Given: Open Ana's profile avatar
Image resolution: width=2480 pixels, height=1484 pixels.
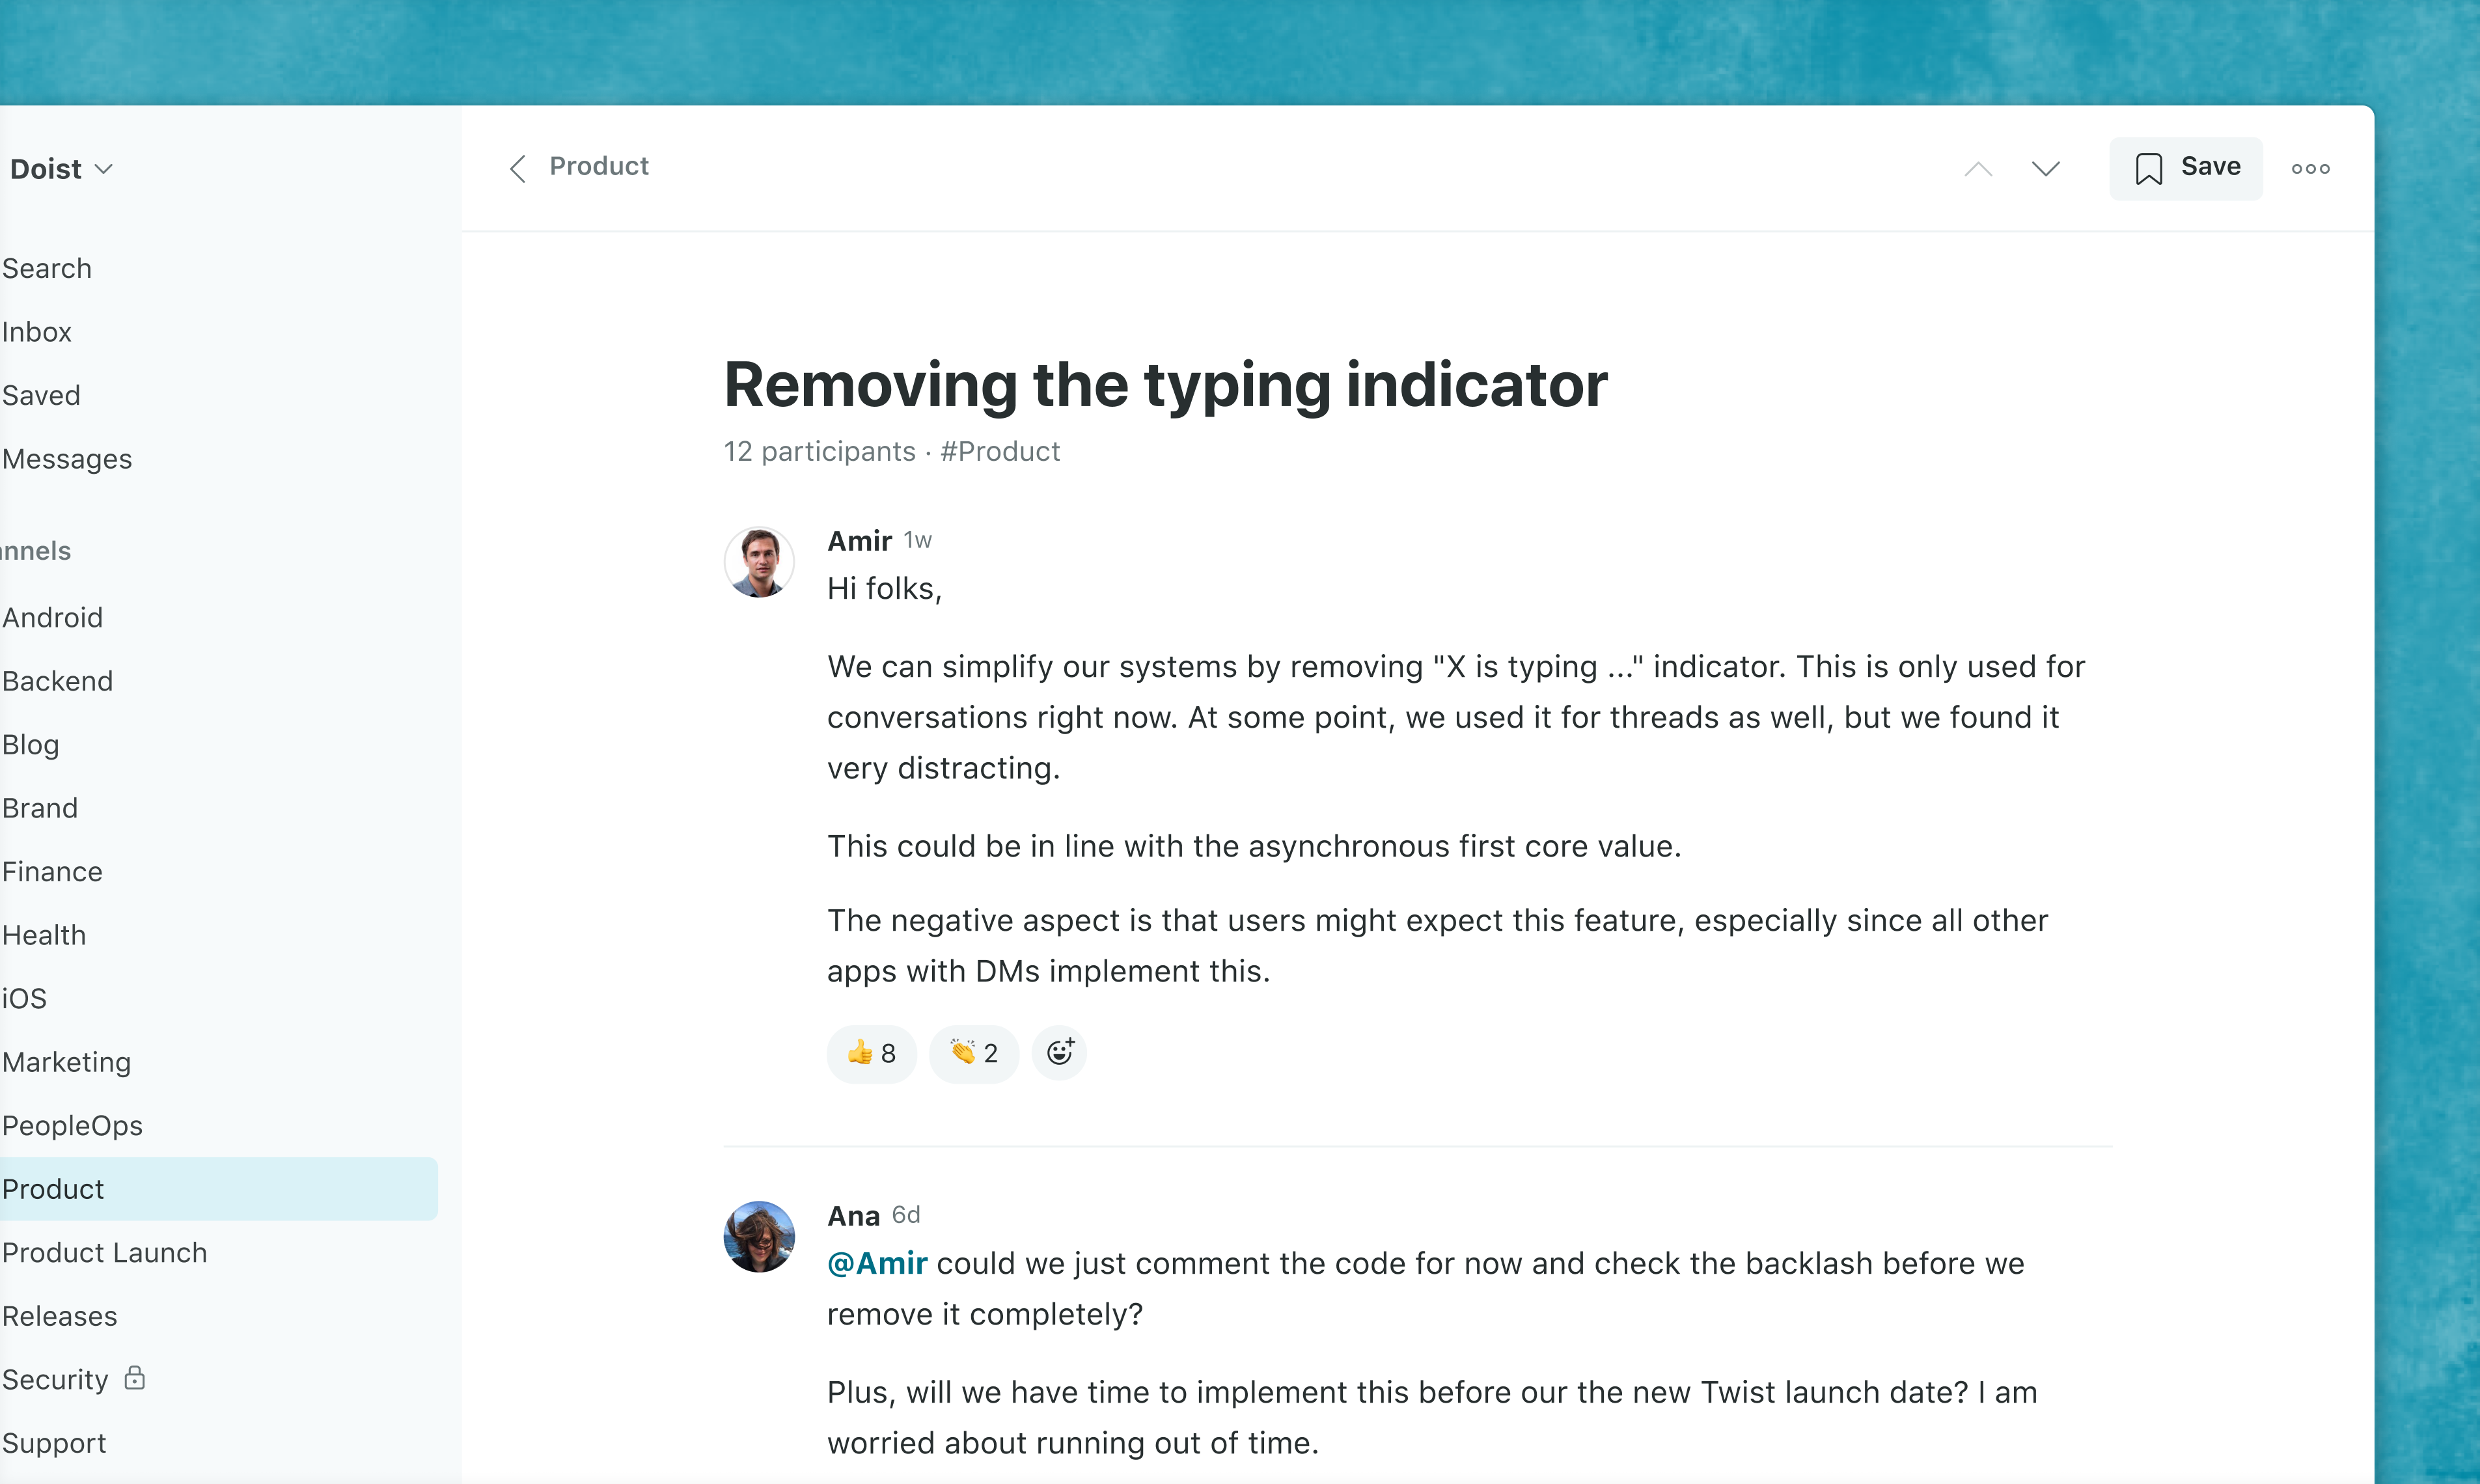Looking at the screenshot, I should pyautogui.click(x=759, y=1236).
